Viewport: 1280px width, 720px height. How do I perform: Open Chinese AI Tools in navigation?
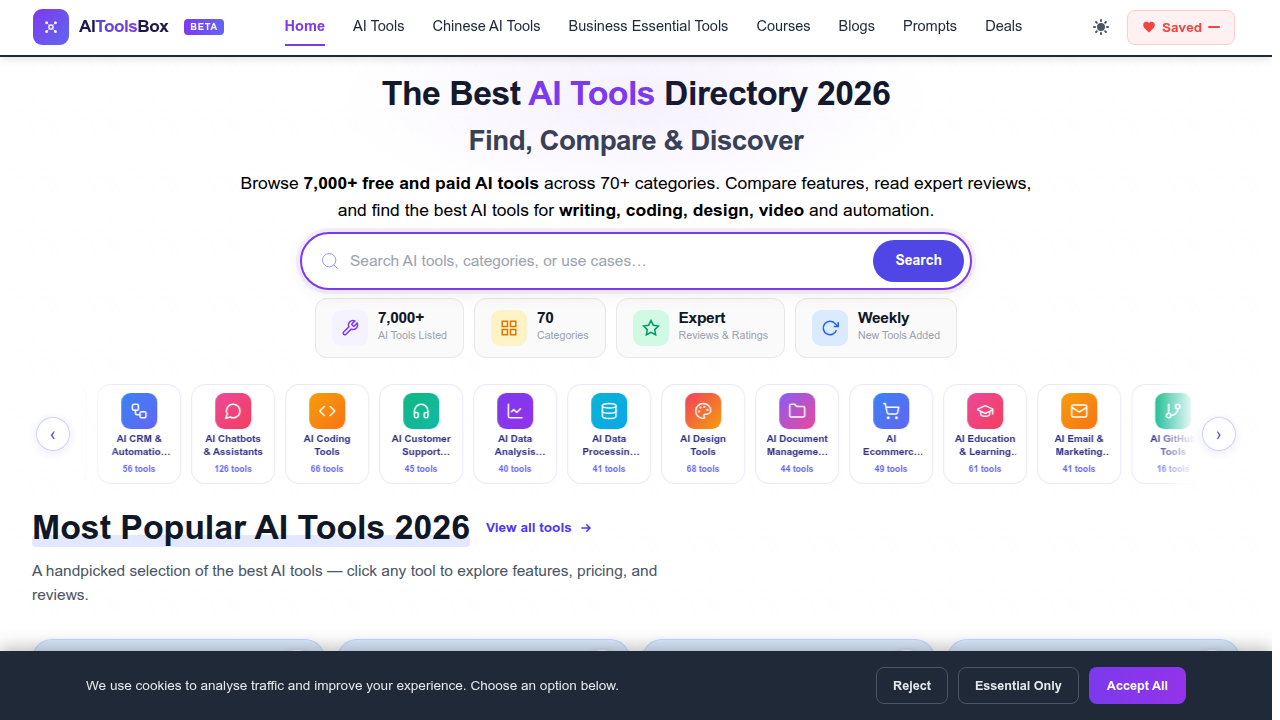click(x=487, y=26)
